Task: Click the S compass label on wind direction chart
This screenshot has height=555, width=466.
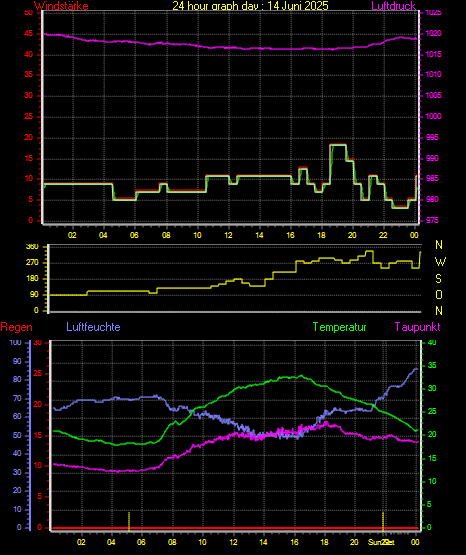Action: tap(438, 279)
